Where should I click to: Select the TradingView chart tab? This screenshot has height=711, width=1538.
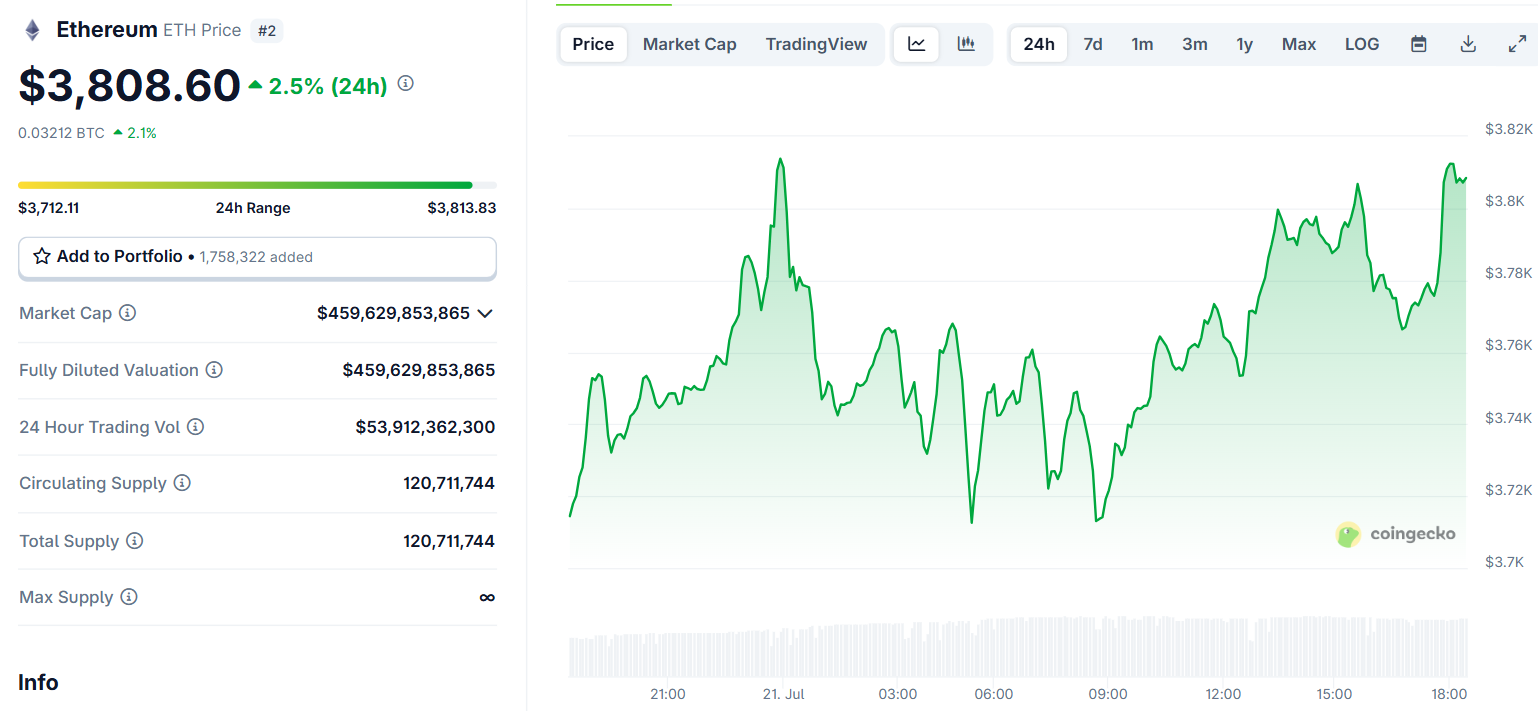(x=816, y=44)
